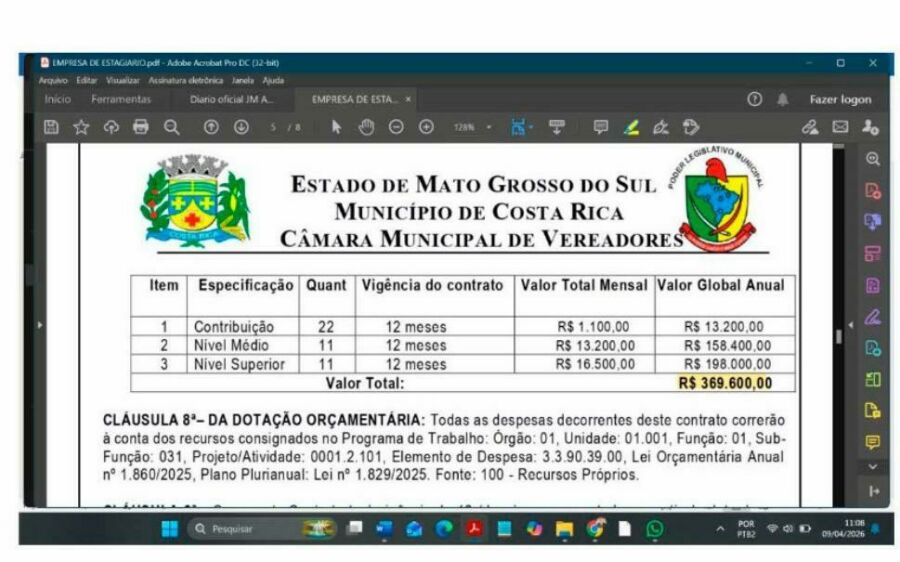Open the Comment tool in right pane
The image size is (900, 562).
pyautogui.click(x=872, y=441)
